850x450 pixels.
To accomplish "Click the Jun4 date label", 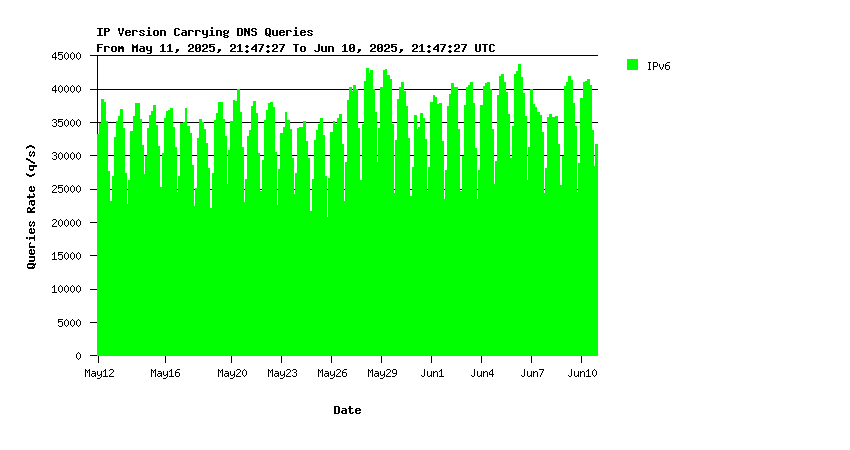I will (x=482, y=373).
